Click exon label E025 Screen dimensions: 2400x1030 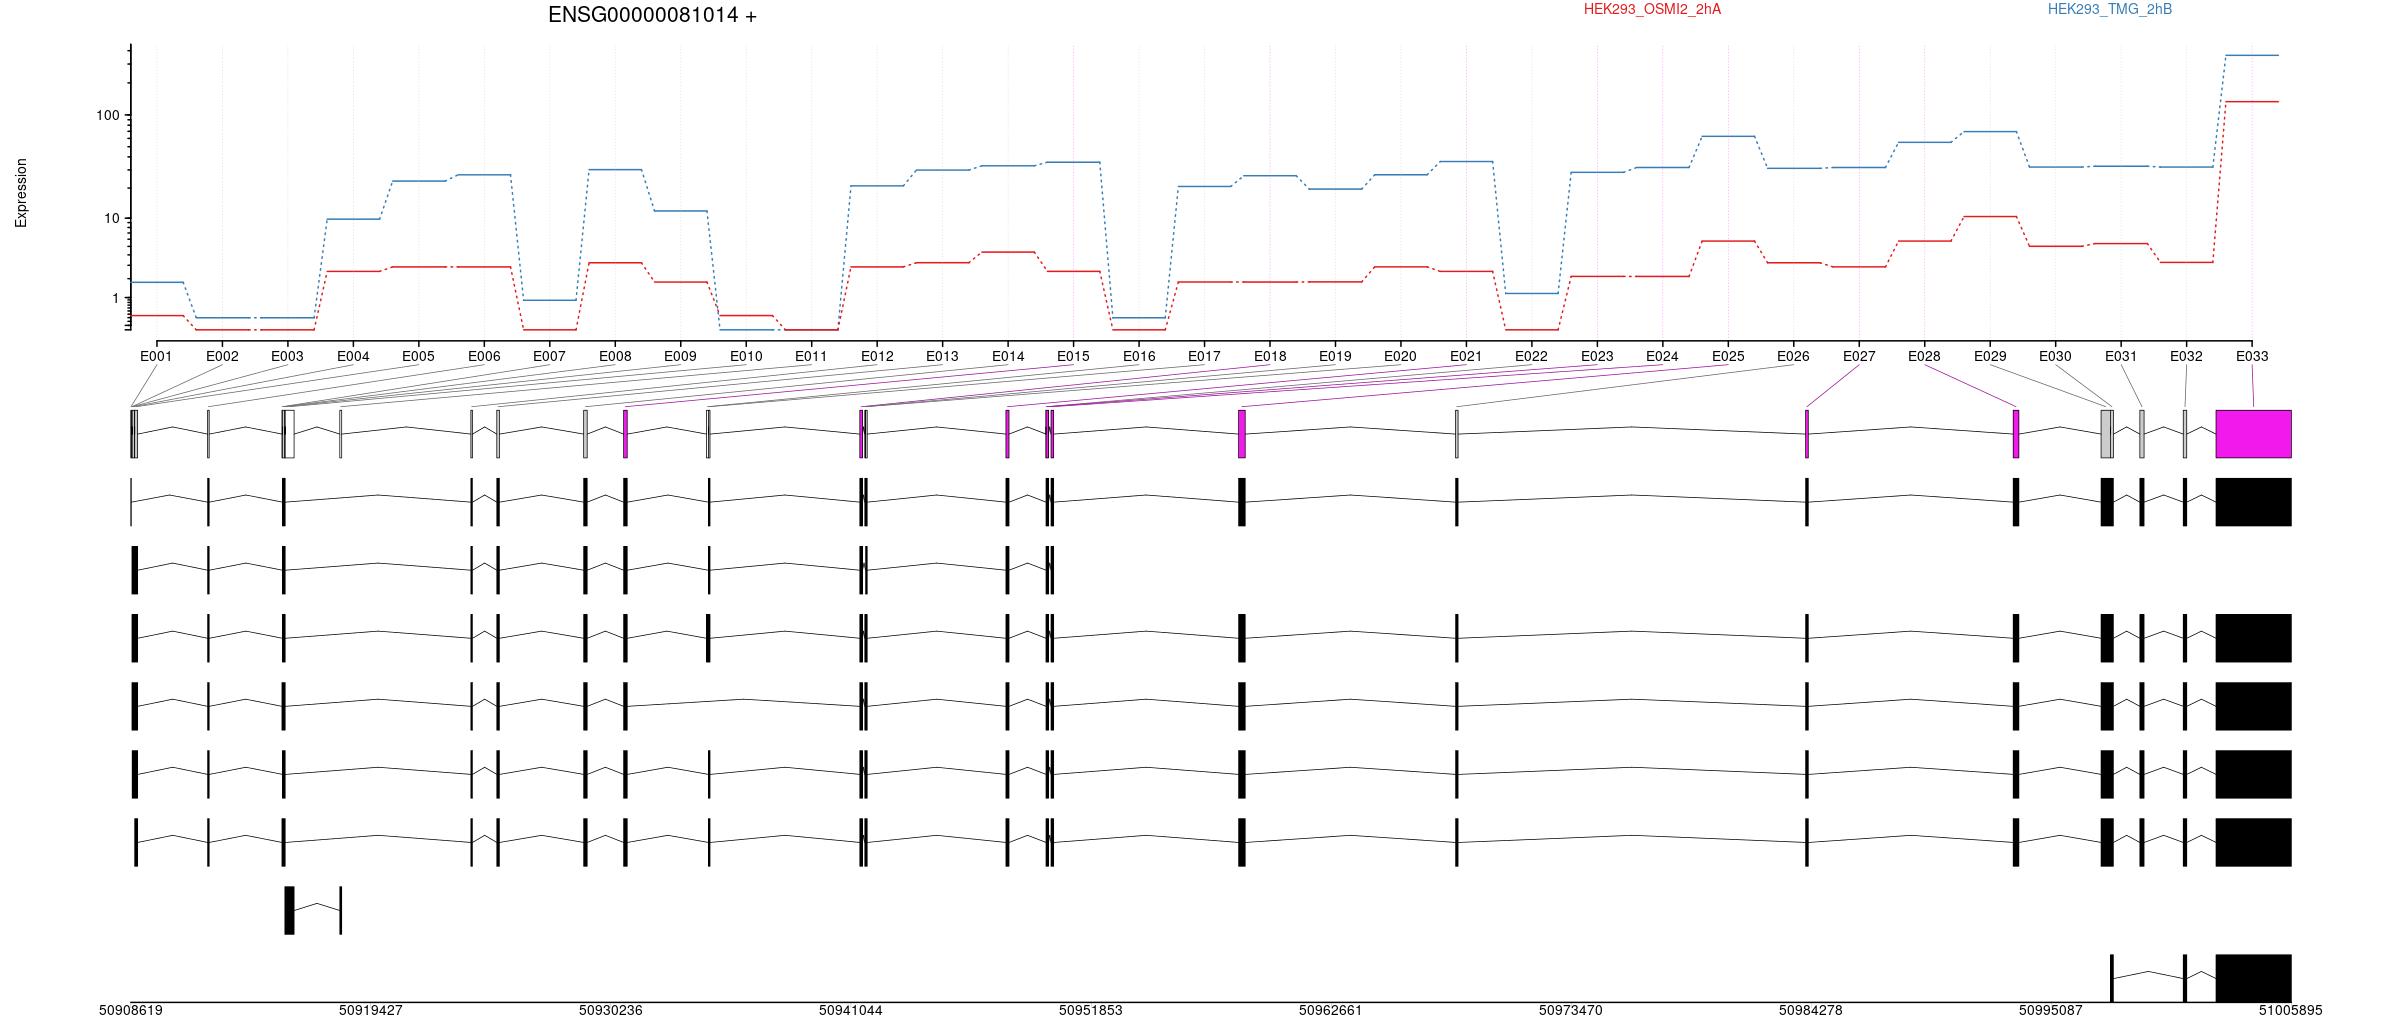point(1728,356)
